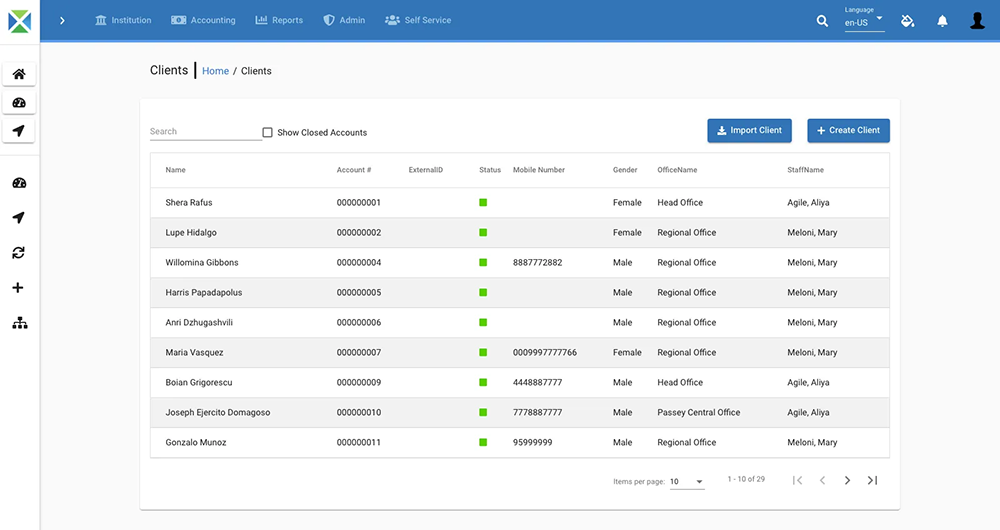The image size is (1000, 530).
Task: Open the user profile avatar icon
Action: coord(977,20)
